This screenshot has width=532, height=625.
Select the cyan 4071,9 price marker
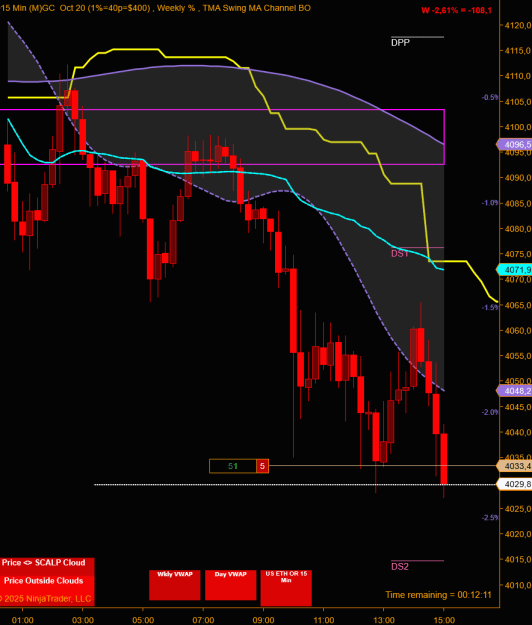point(514,270)
